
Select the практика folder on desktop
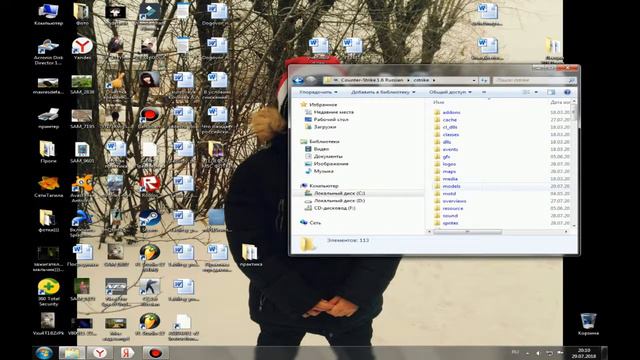click(250, 256)
